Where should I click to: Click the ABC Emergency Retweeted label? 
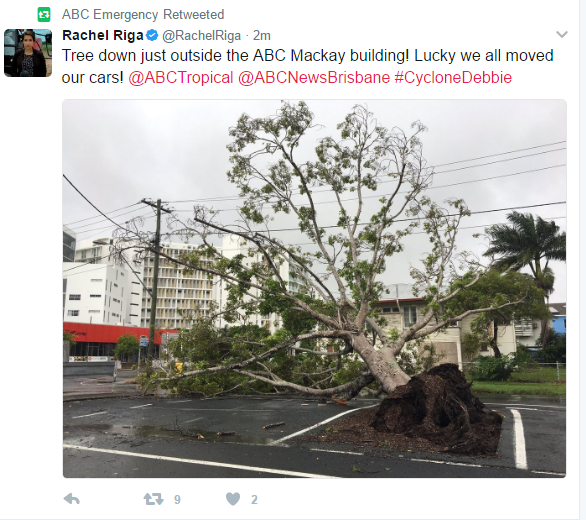143,15
